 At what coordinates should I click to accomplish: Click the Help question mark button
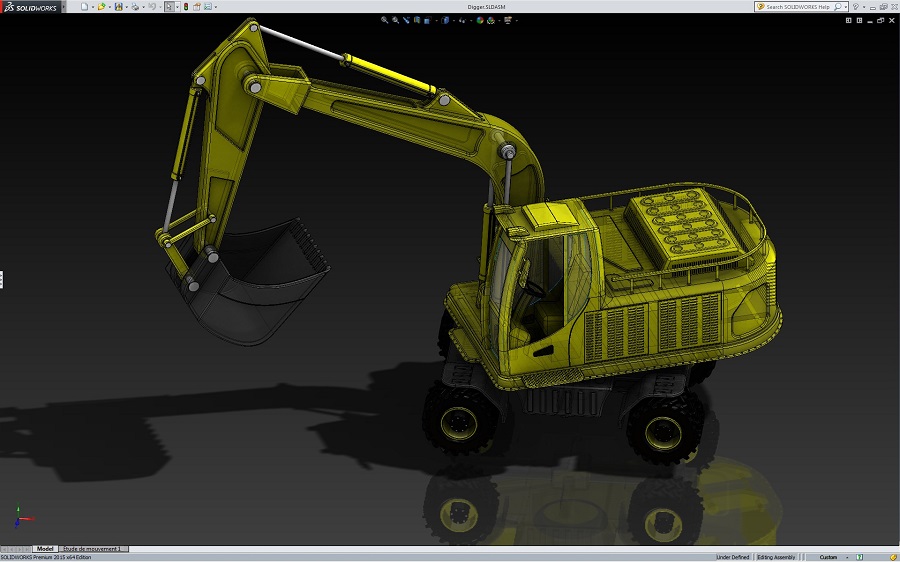(855, 6)
